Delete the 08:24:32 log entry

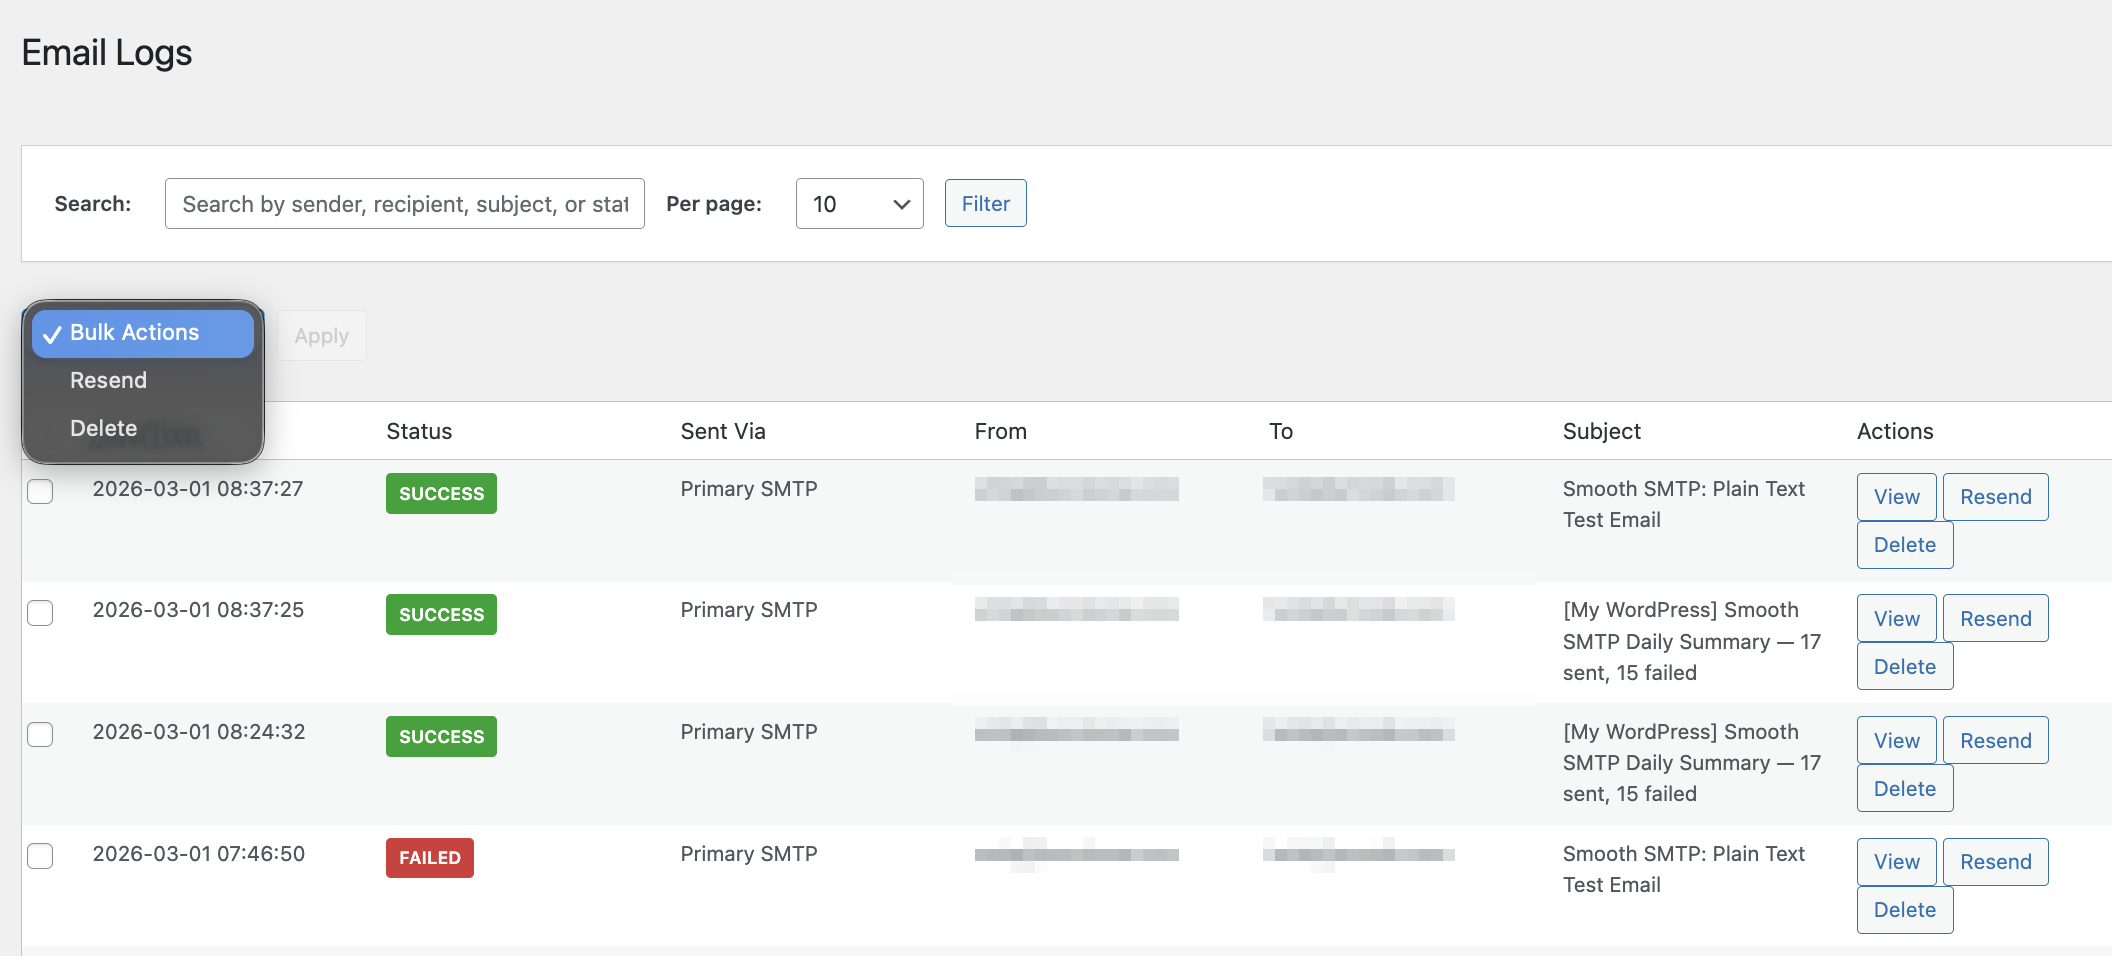point(1904,789)
